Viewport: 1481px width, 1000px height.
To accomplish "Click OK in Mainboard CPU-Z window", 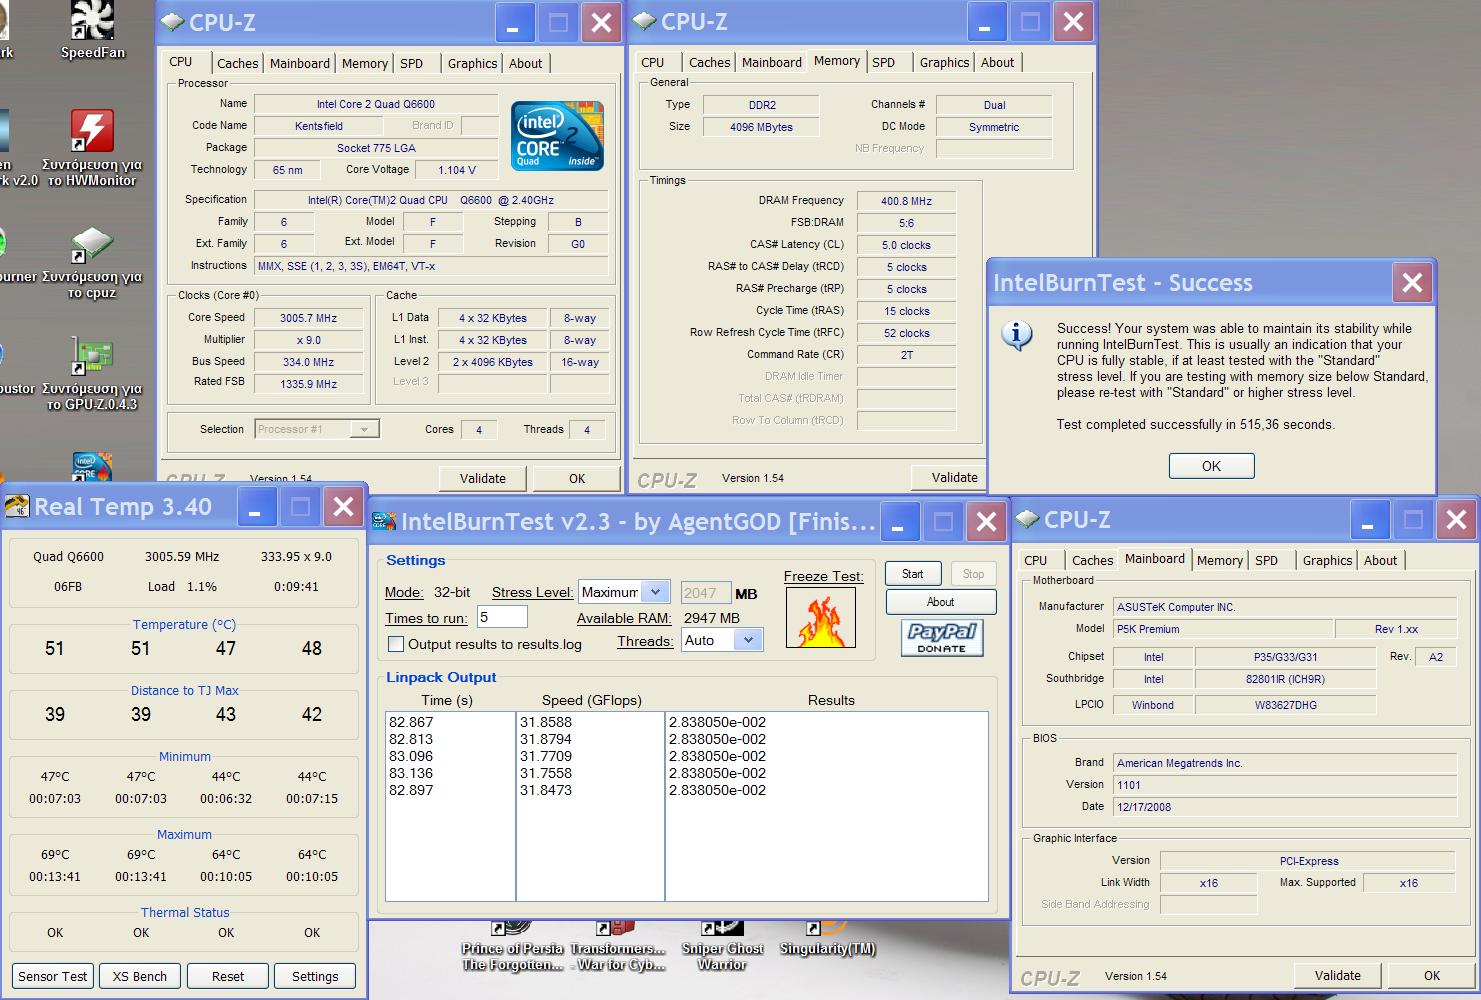I will [x=1432, y=975].
